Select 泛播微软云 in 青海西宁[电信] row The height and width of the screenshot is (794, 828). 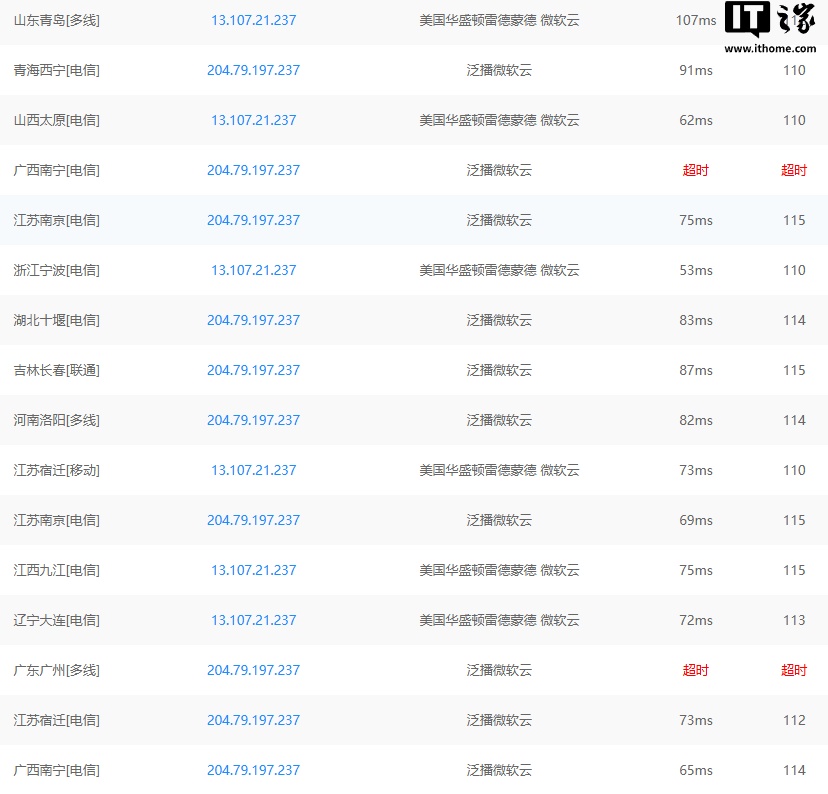coord(499,70)
